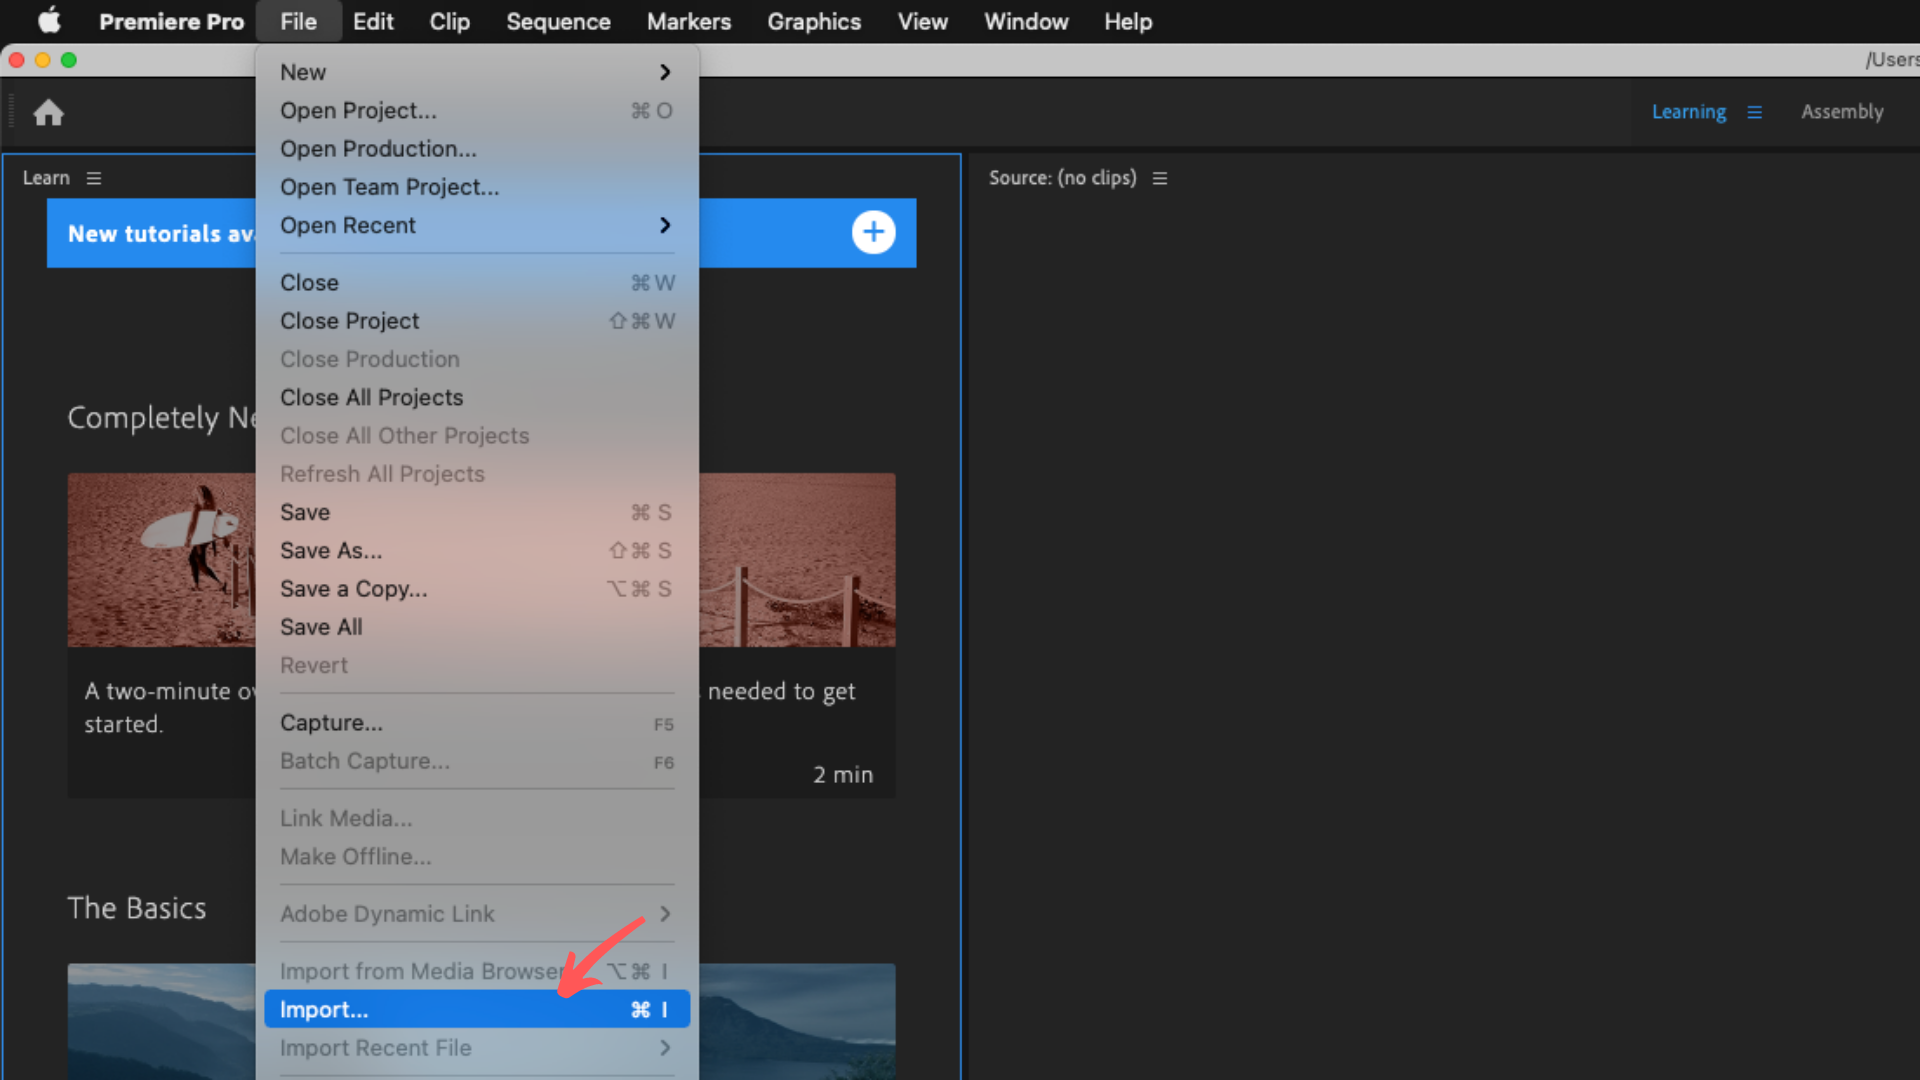Click Import from Media Browser item
1920x1080 pixels.
(477, 971)
